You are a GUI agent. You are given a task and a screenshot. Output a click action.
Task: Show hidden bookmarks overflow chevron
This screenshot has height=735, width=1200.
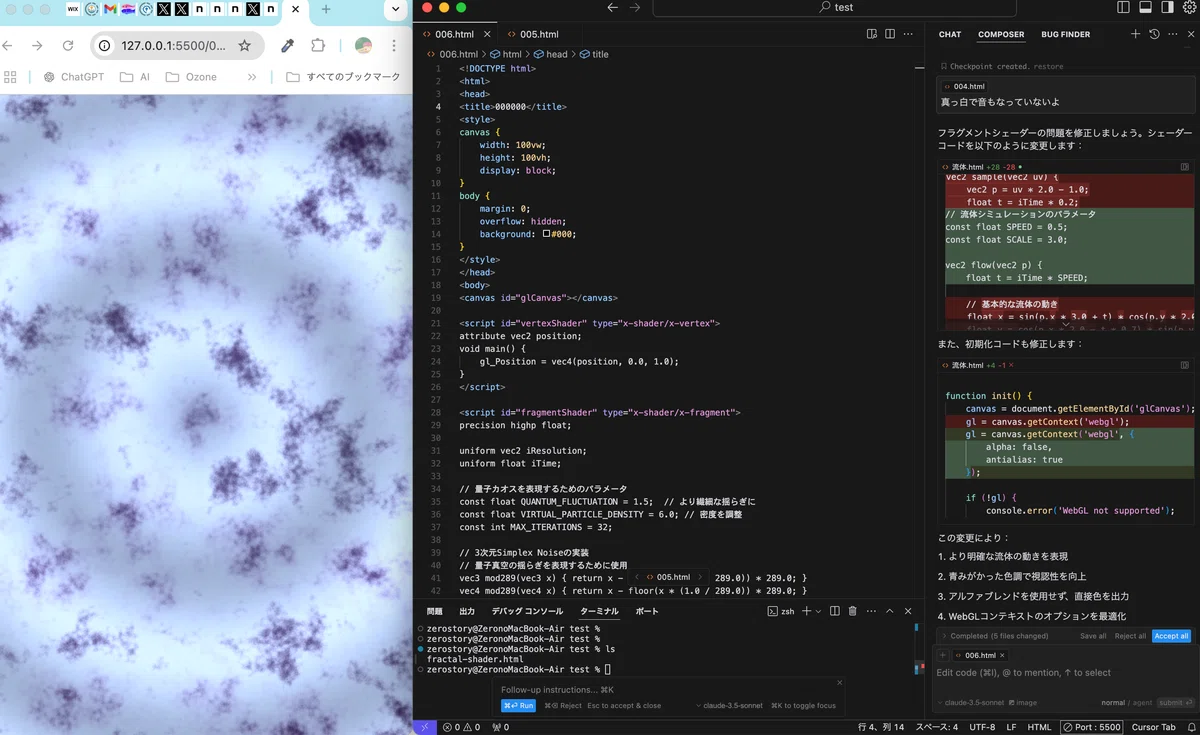(252, 76)
